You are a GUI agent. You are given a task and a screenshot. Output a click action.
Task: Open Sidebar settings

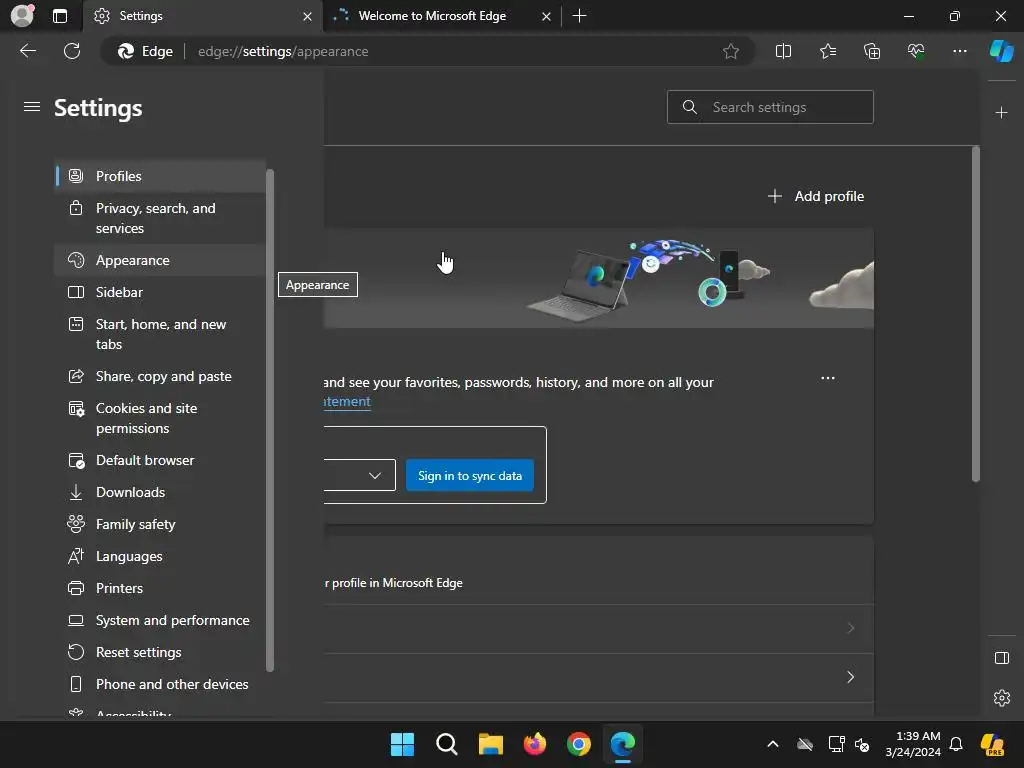point(160,292)
